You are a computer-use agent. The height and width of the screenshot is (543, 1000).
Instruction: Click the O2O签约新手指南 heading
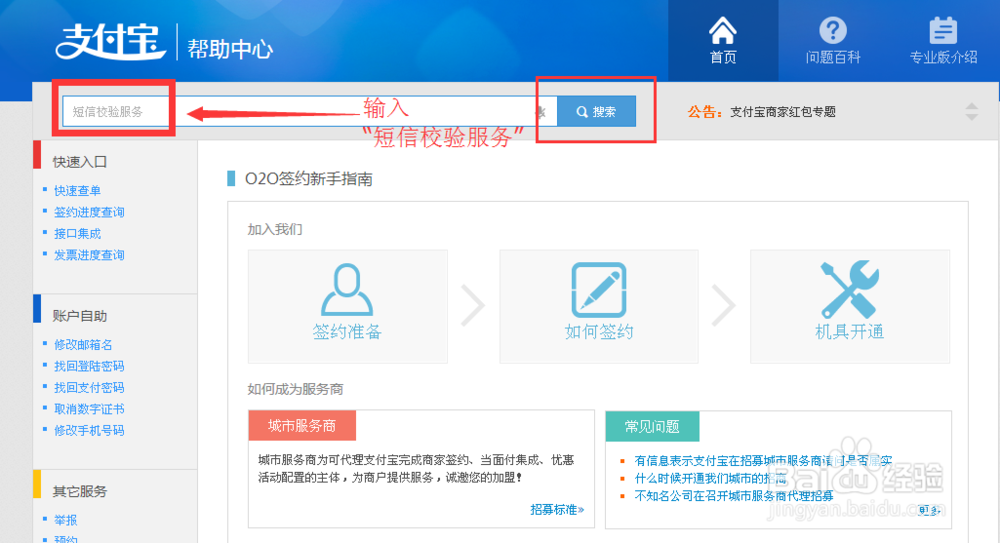pyautogui.click(x=309, y=179)
